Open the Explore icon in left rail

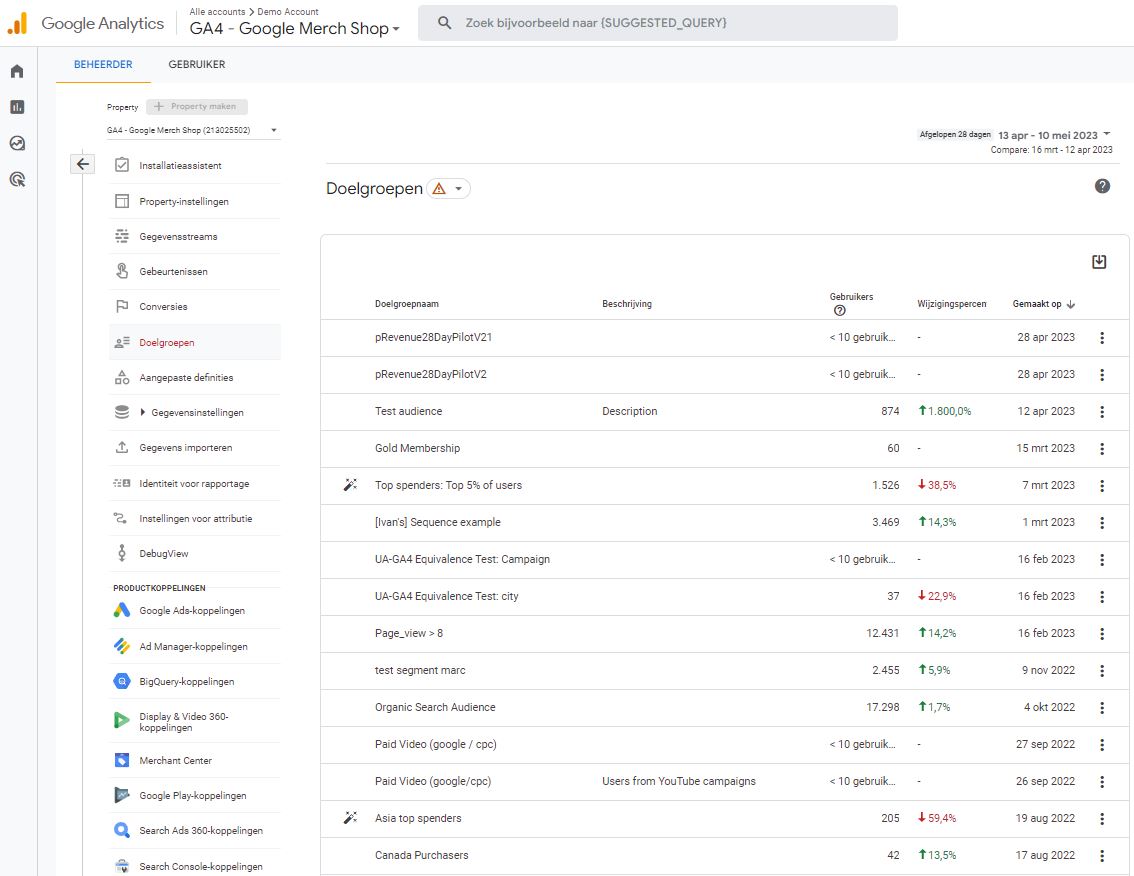(17, 143)
